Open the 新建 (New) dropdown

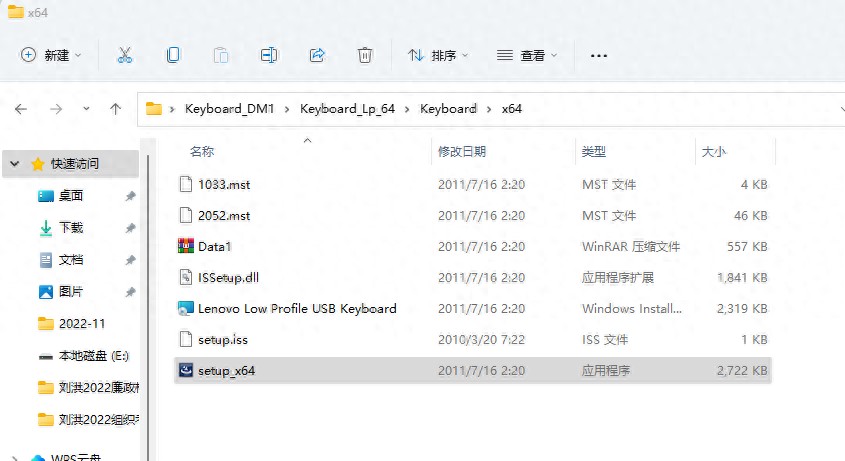click(x=51, y=55)
